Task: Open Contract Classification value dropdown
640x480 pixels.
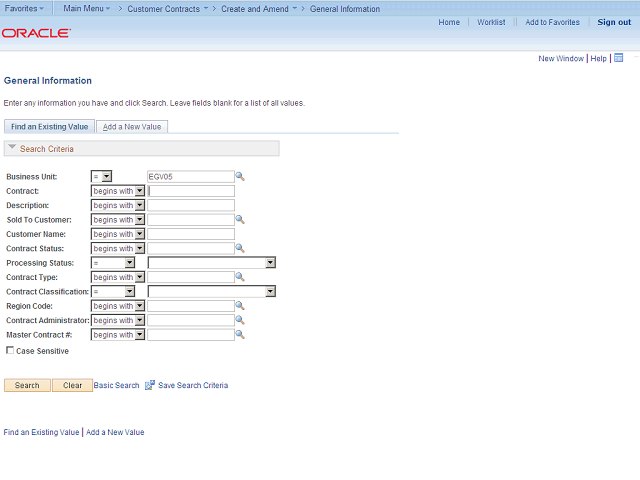Action: (x=211, y=291)
